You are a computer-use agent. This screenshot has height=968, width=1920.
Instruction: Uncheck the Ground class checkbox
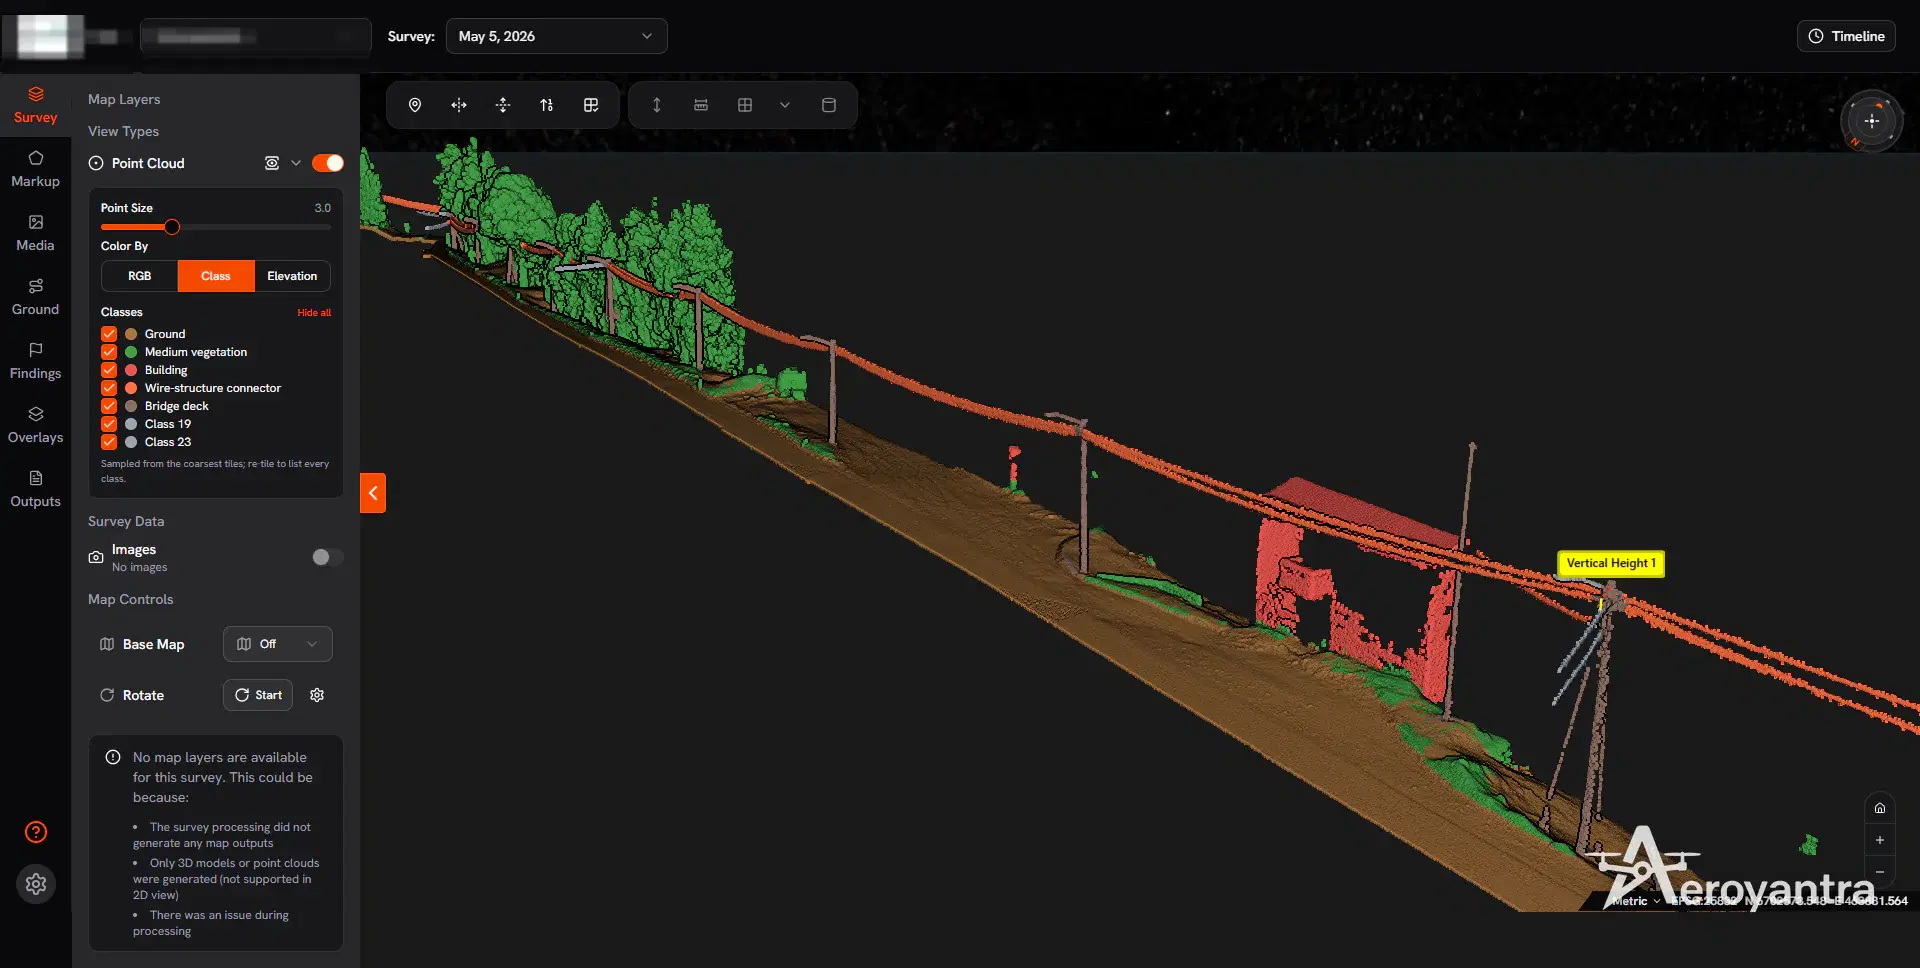point(109,334)
